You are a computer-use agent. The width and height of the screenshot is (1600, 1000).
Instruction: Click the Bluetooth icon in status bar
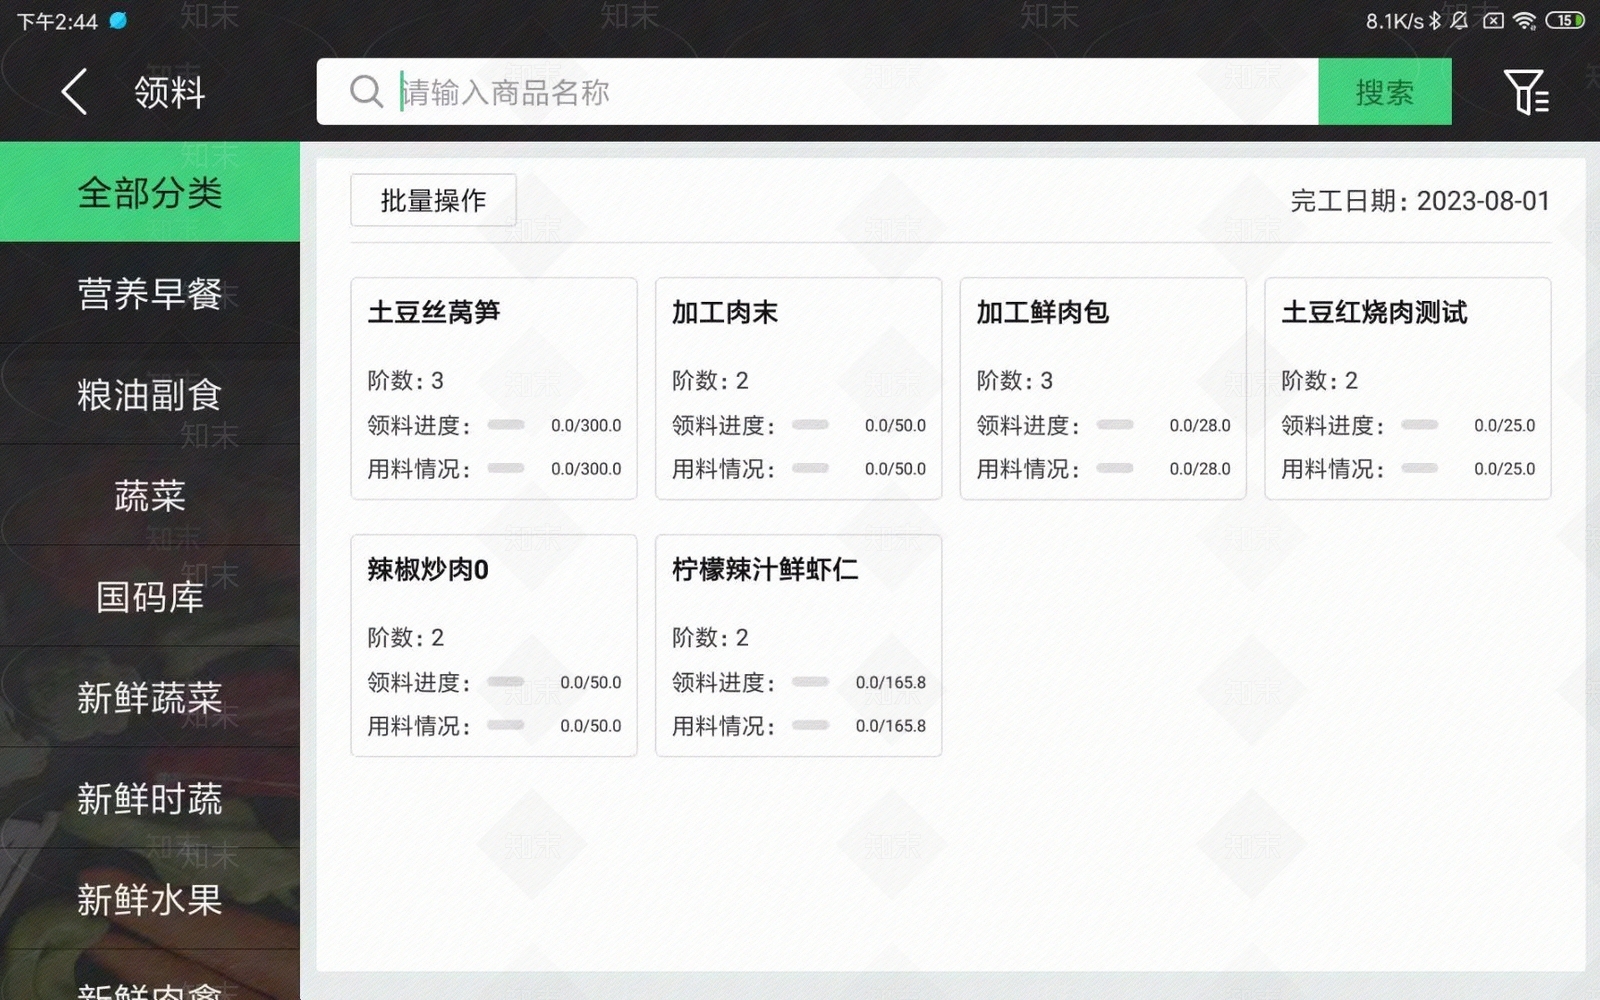pos(1434,19)
